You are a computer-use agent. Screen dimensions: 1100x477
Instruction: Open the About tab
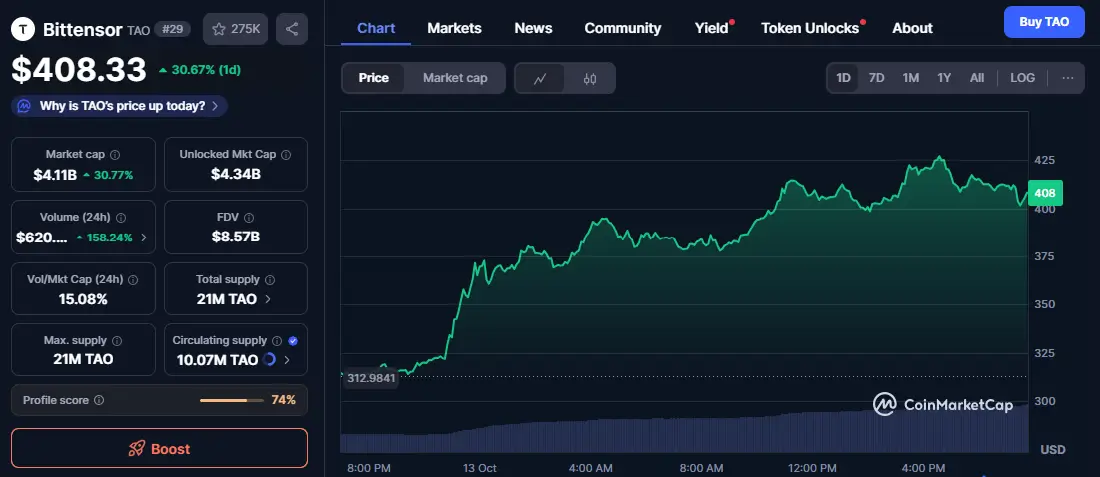(912, 28)
